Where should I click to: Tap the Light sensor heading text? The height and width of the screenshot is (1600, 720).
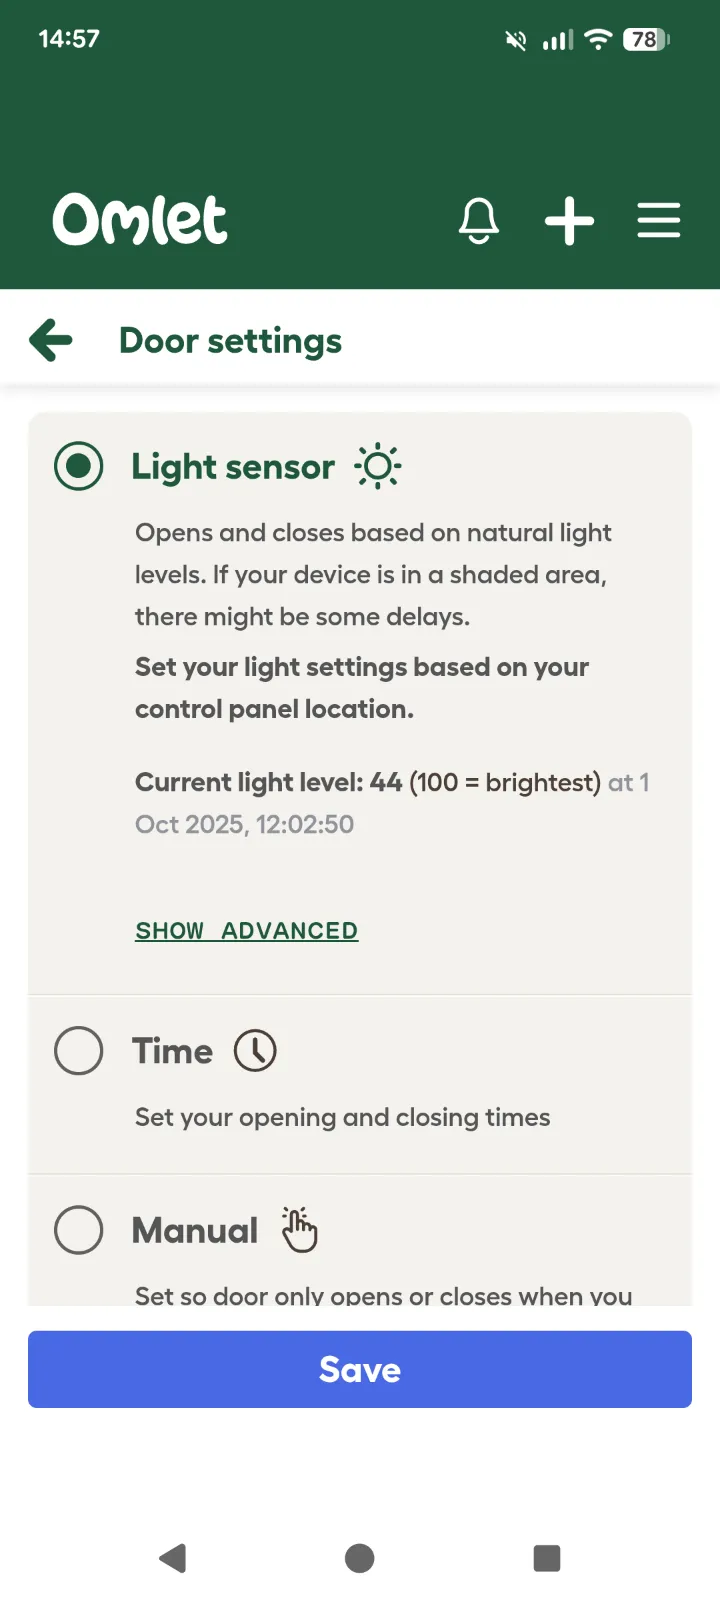[233, 467]
